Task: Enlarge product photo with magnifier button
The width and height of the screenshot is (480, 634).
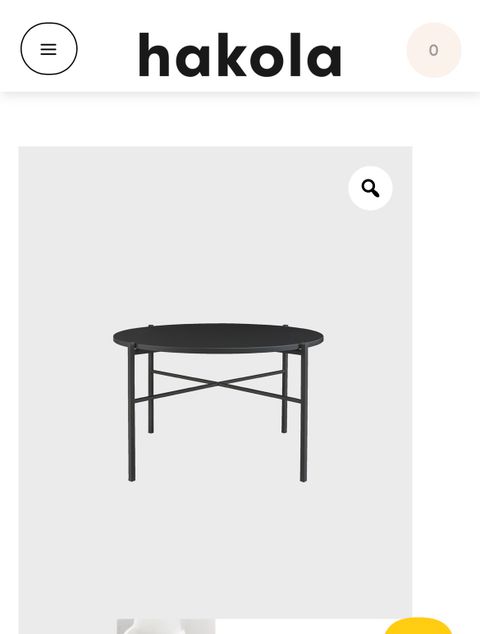Action: (370, 188)
